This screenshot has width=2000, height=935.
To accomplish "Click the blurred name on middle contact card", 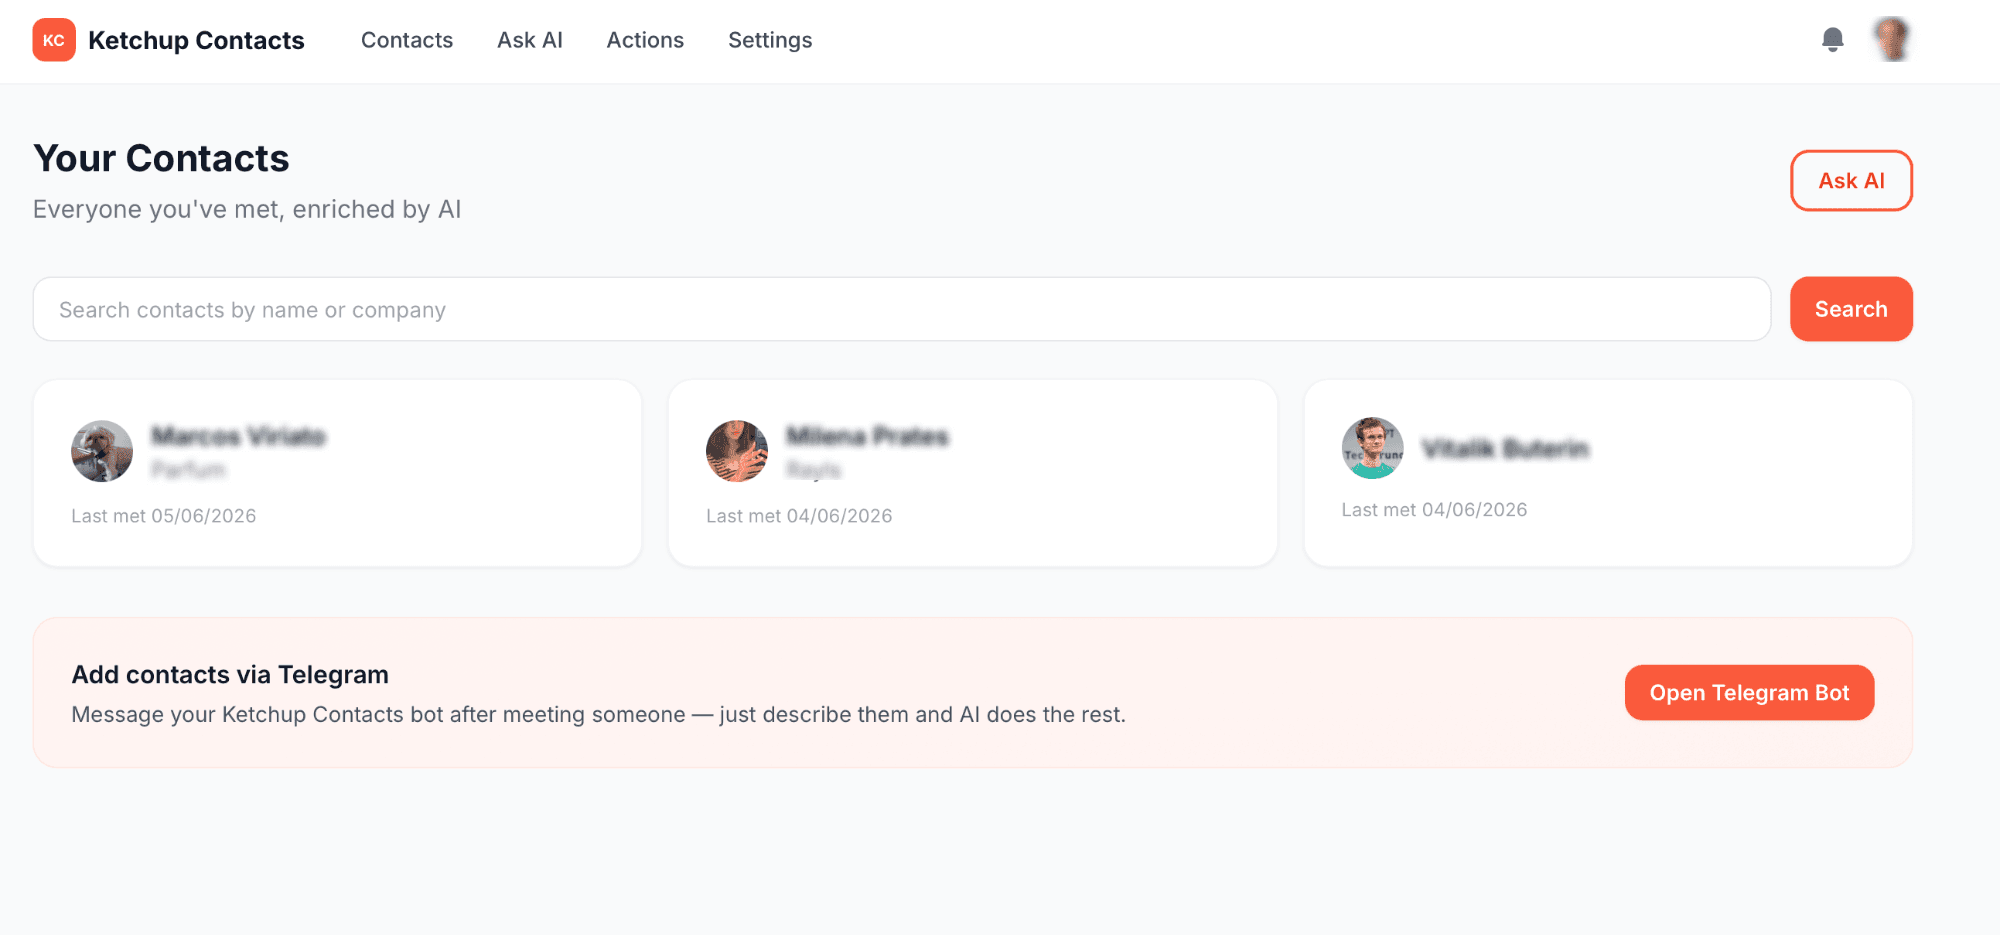I will 867,436.
